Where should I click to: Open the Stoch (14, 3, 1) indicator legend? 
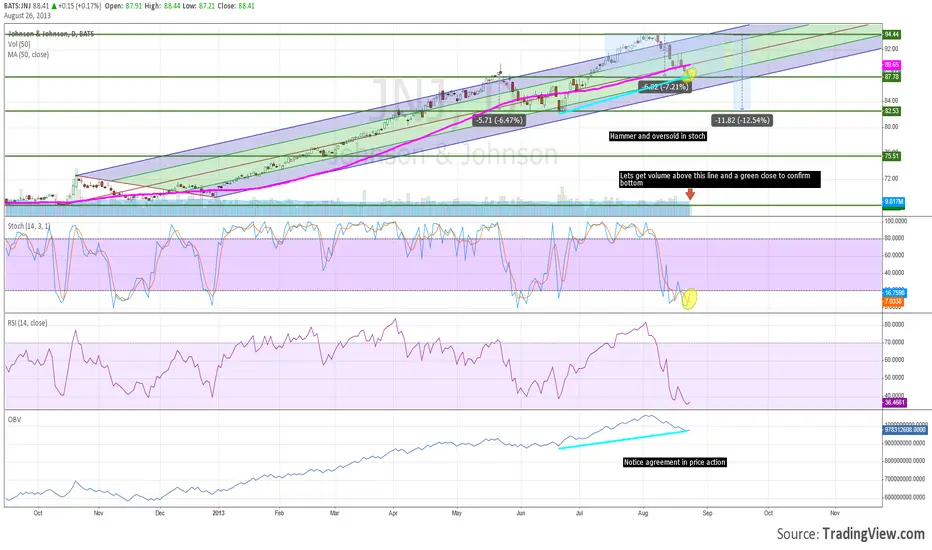pos(29,226)
